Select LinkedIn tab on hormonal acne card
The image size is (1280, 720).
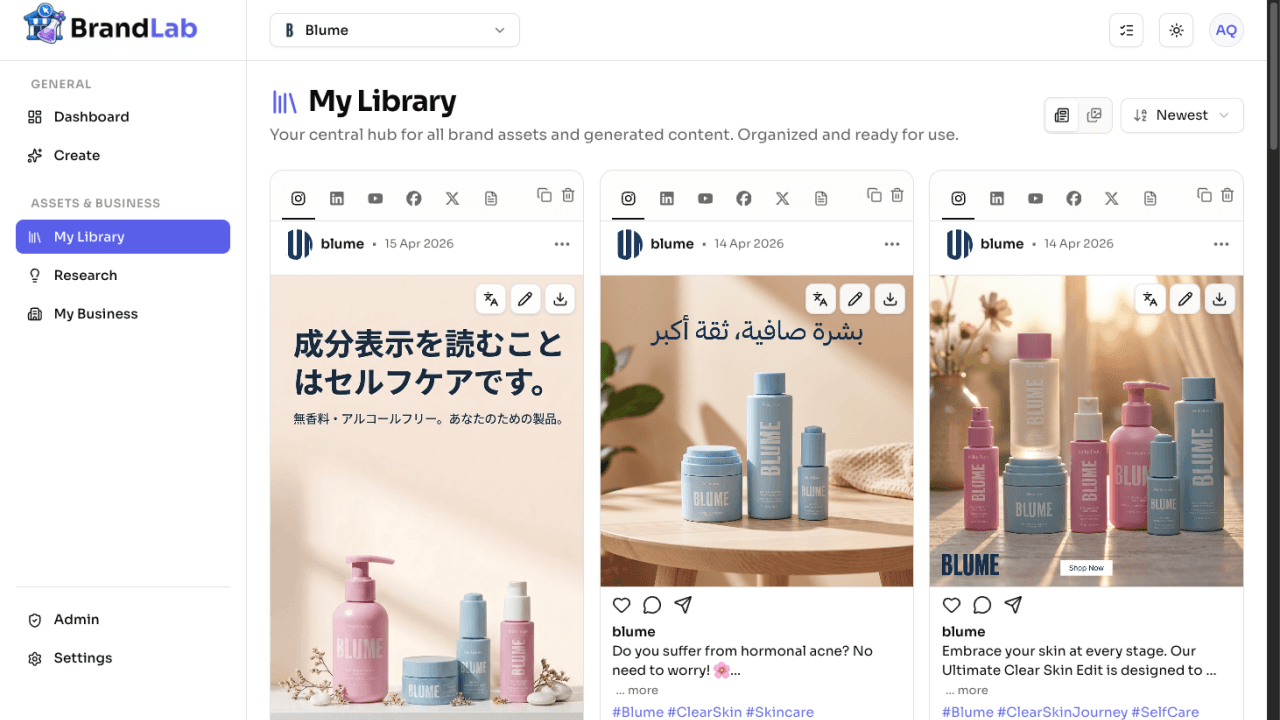(x=667, y=198)
